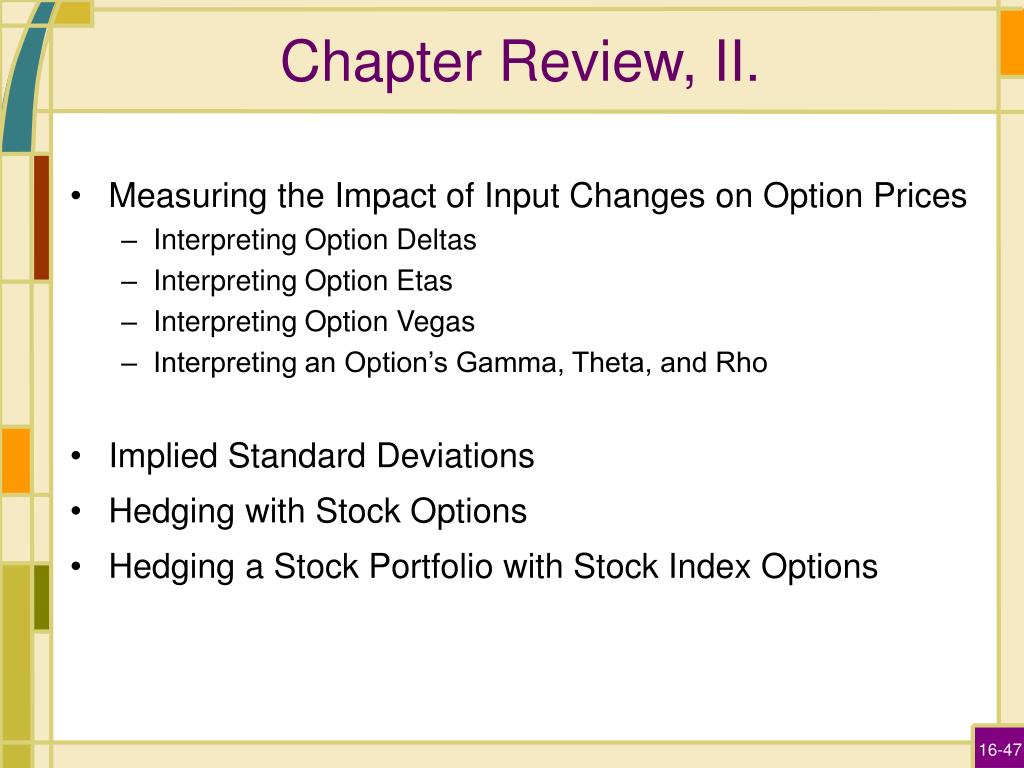Click the Hedging with Stock Options bullet
The width and height of the screenshot is (1024, 768).
click(317, 511)
